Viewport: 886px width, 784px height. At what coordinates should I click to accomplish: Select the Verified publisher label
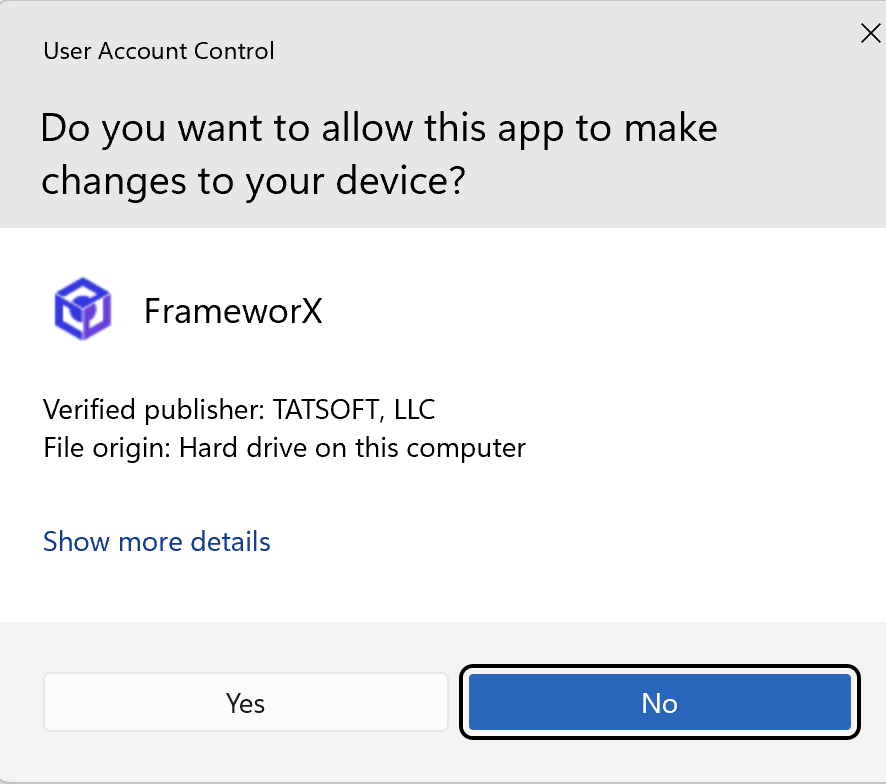pos(154,409)
